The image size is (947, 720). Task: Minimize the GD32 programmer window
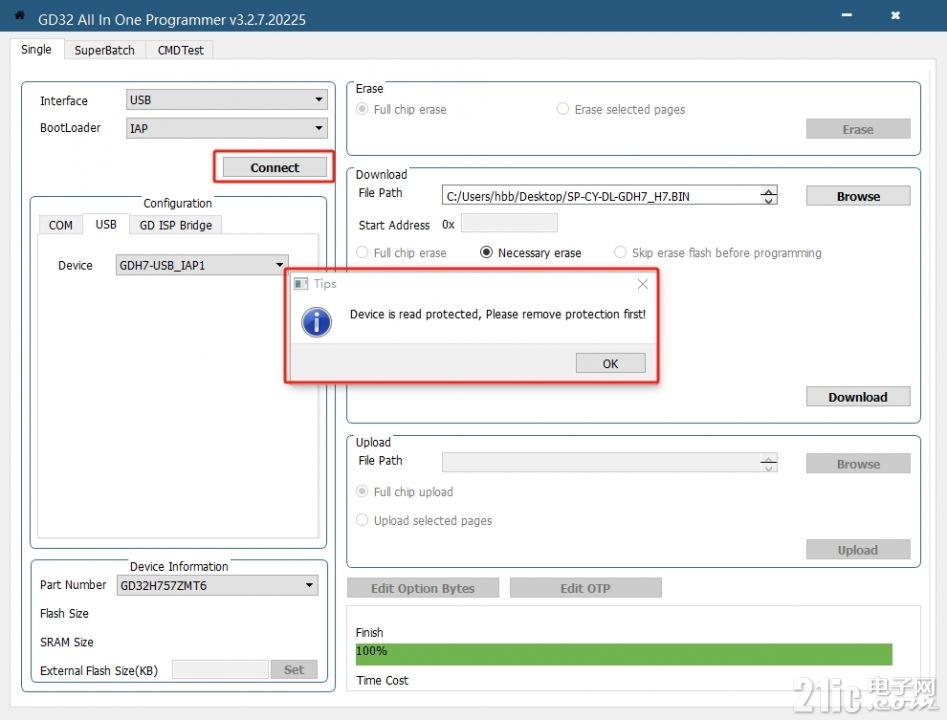(x=847, y=15)
